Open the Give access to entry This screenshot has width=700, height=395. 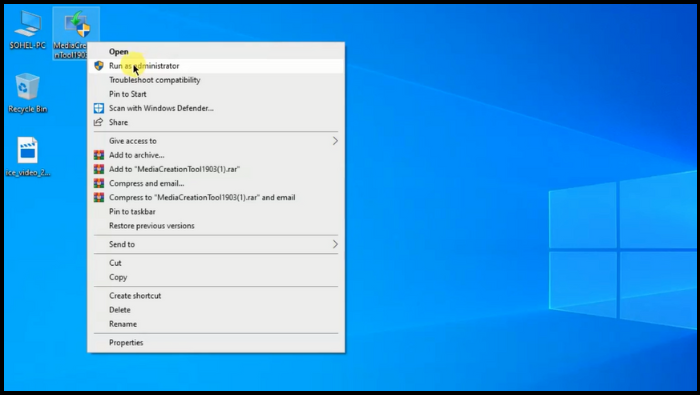(x=216, y=141)
